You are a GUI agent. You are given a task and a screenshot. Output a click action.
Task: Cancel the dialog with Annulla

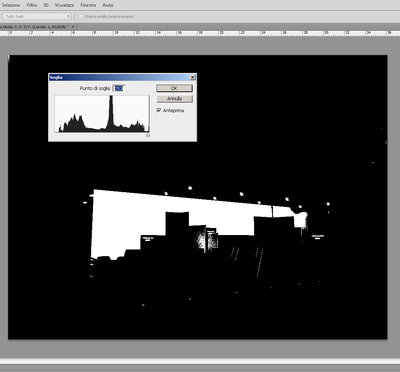click(174, 99)
